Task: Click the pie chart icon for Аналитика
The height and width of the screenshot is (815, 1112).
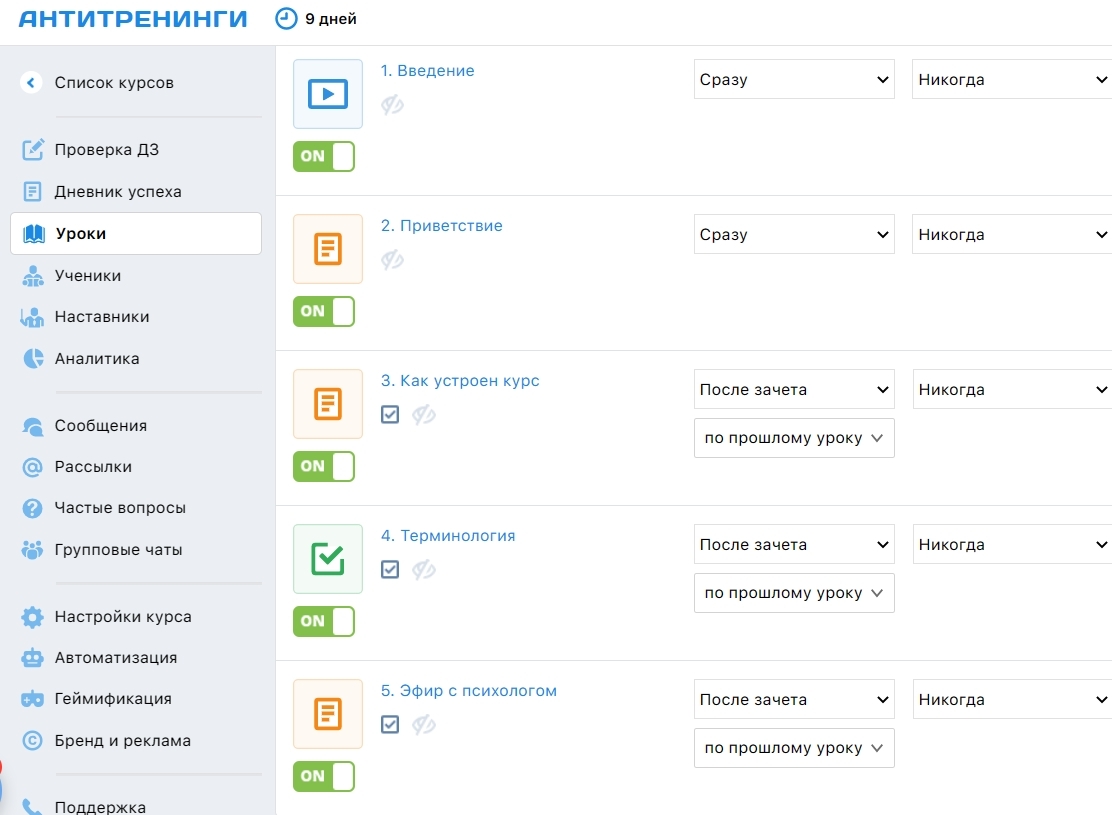Action: tap(33, 358)
